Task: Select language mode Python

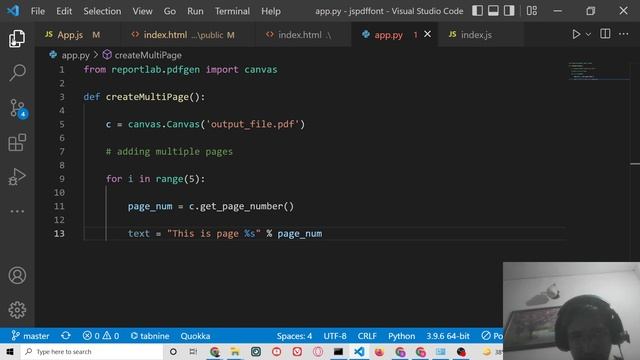Action: [401, 336]
